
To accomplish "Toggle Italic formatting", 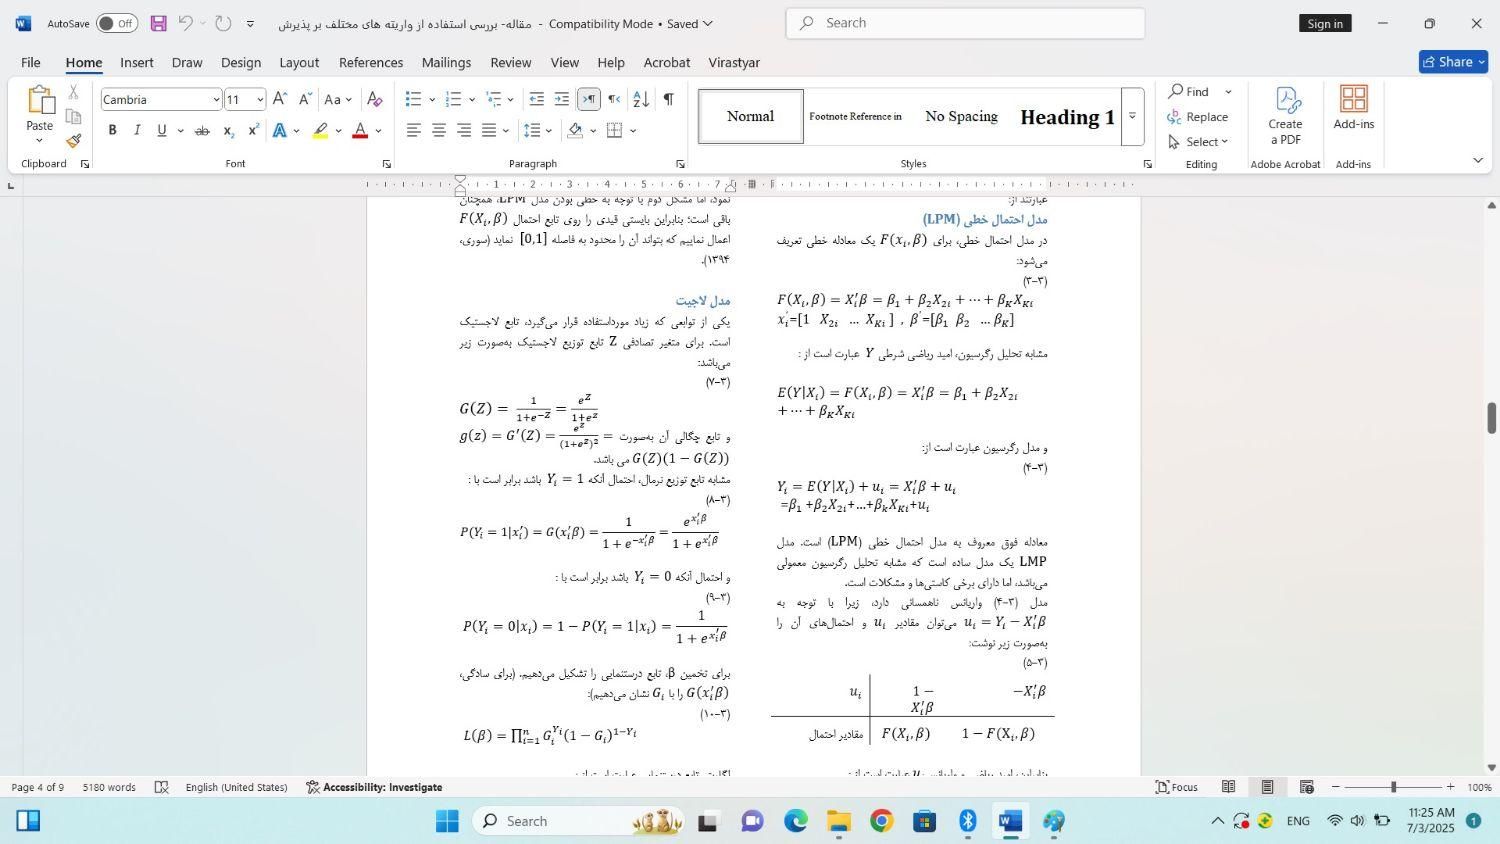I will pos(137,131).
